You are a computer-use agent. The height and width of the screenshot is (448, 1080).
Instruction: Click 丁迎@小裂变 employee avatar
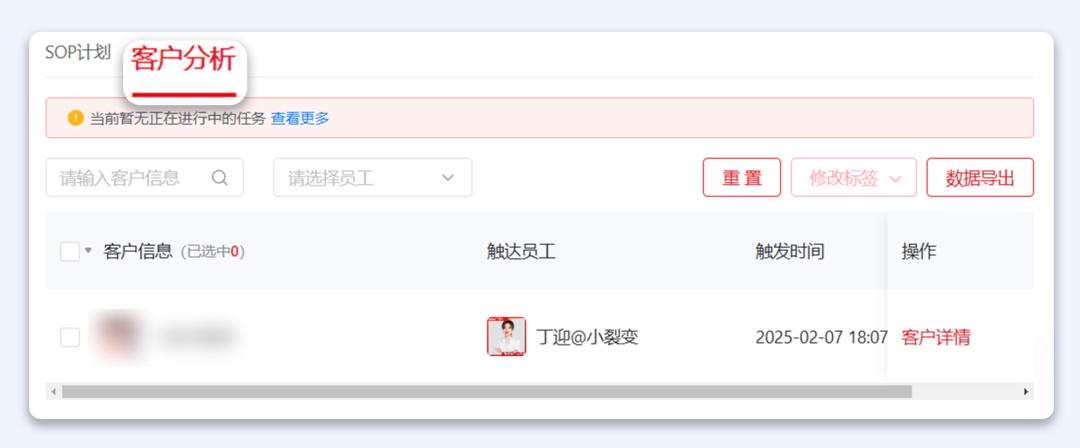(506, 337)
